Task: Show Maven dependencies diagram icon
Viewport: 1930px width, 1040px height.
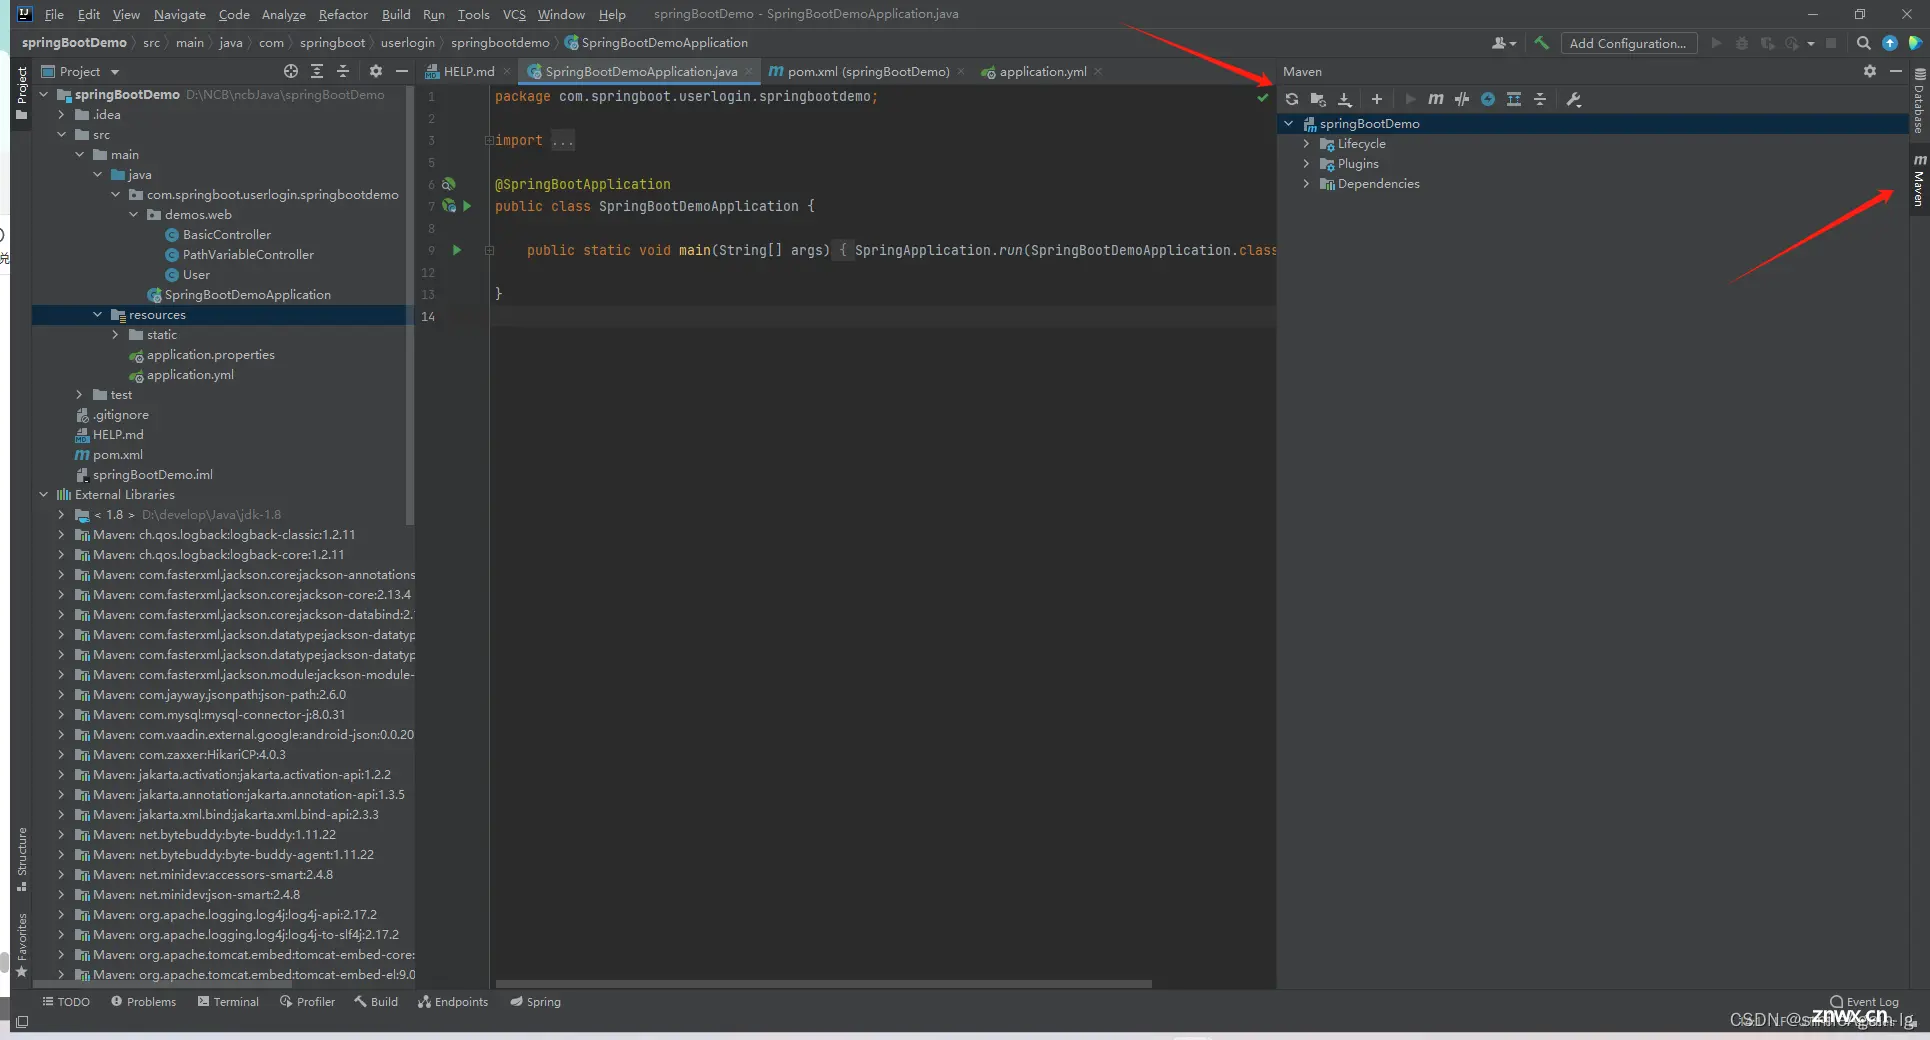Action: (1514, 99)
